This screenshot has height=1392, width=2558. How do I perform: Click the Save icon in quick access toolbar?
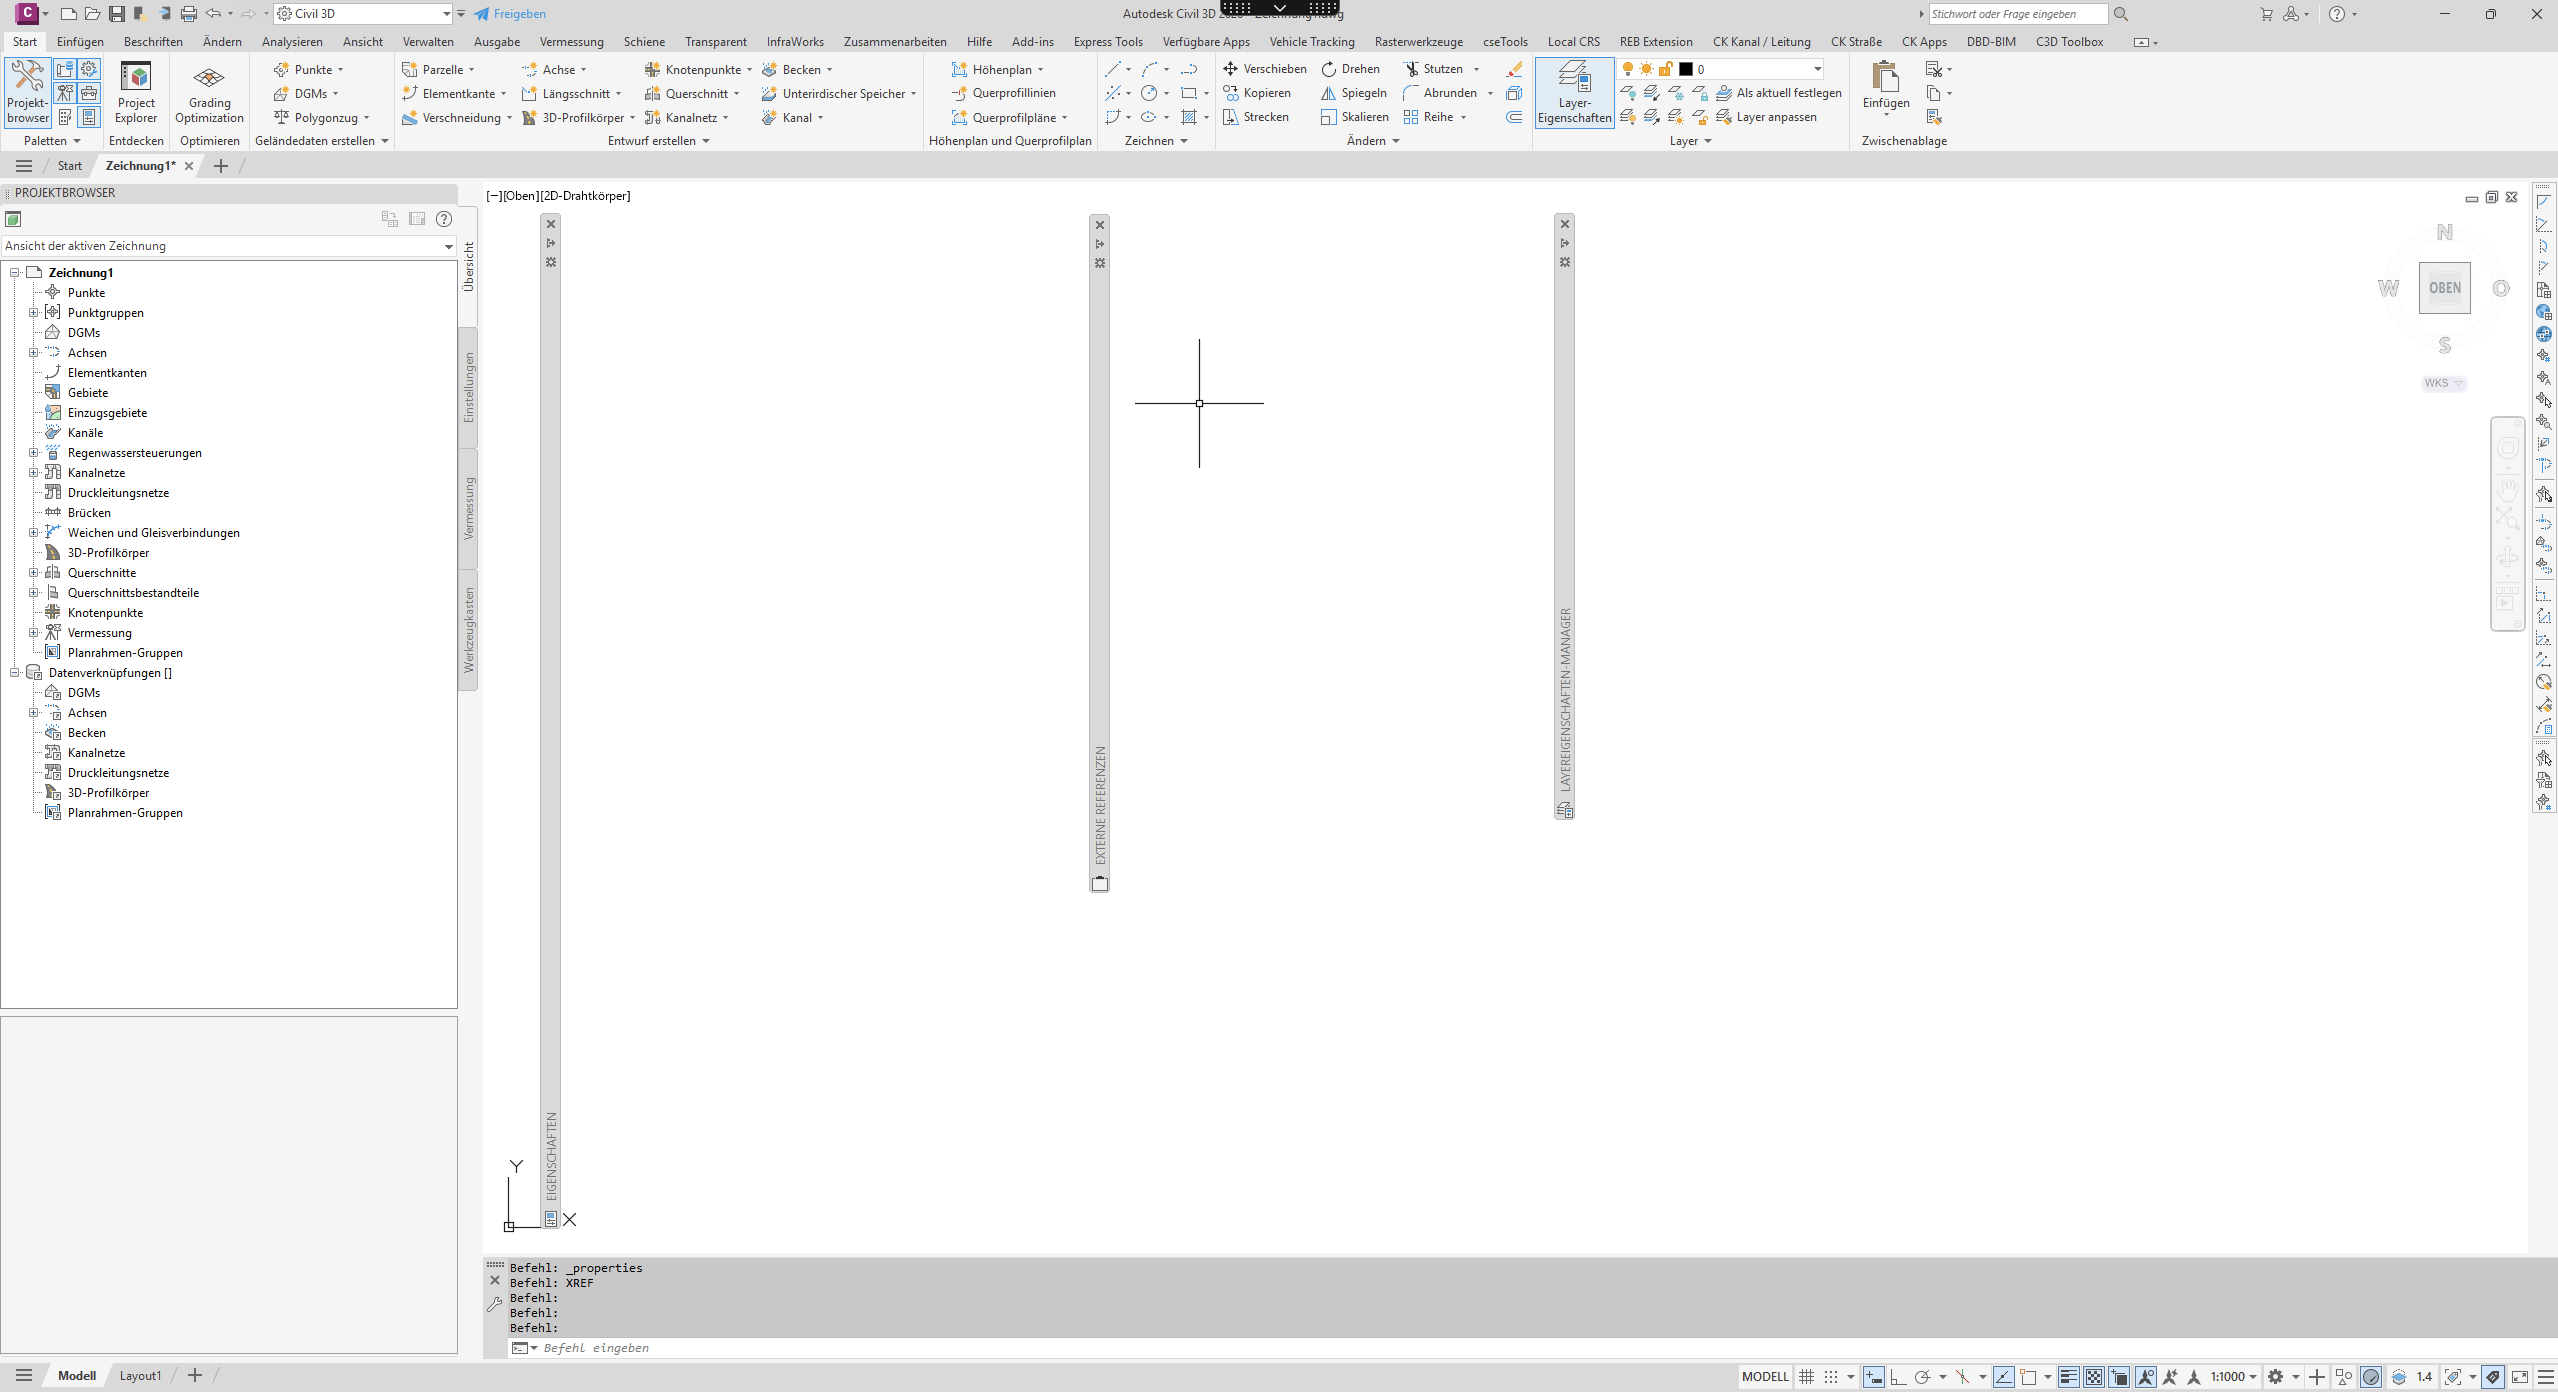pos(116,14)
